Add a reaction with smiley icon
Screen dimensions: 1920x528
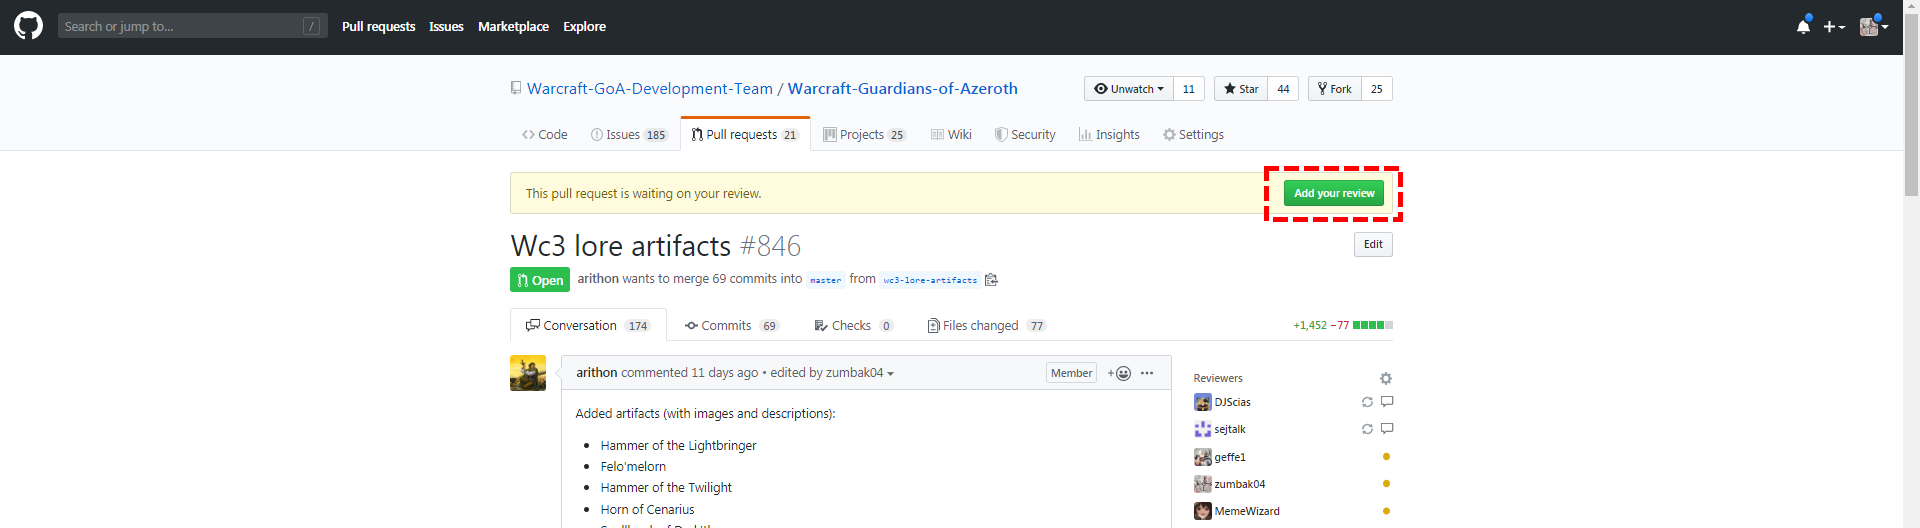tap(1119, 373)
